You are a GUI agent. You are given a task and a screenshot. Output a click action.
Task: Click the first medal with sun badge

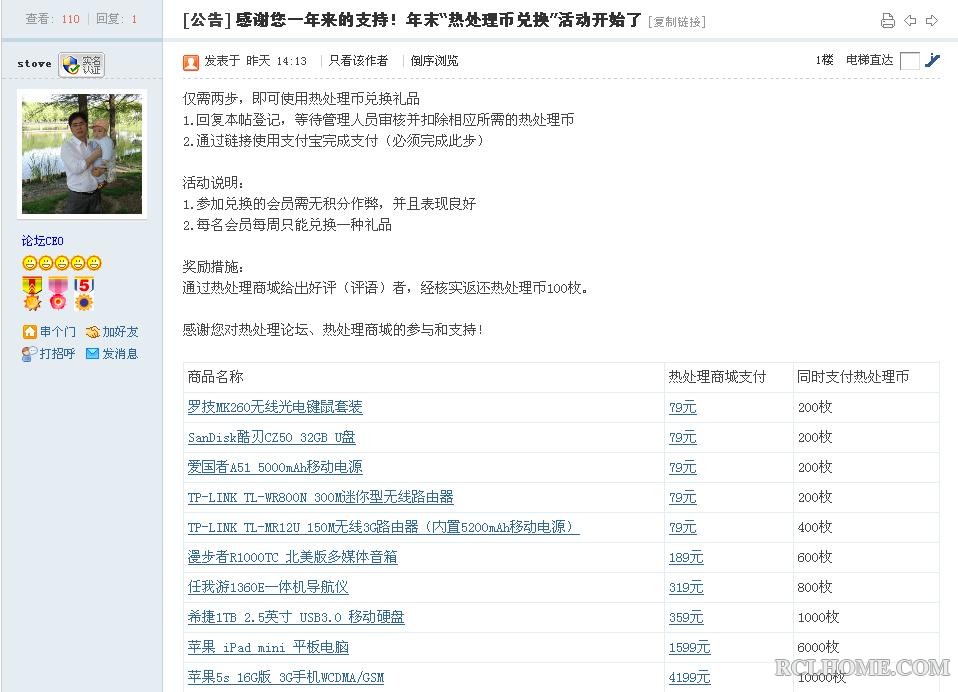(32, 293)
